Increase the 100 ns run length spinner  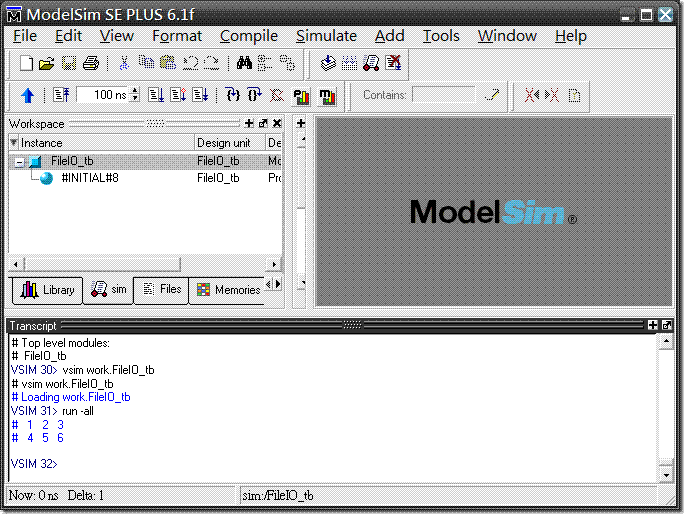coord(135,90)
